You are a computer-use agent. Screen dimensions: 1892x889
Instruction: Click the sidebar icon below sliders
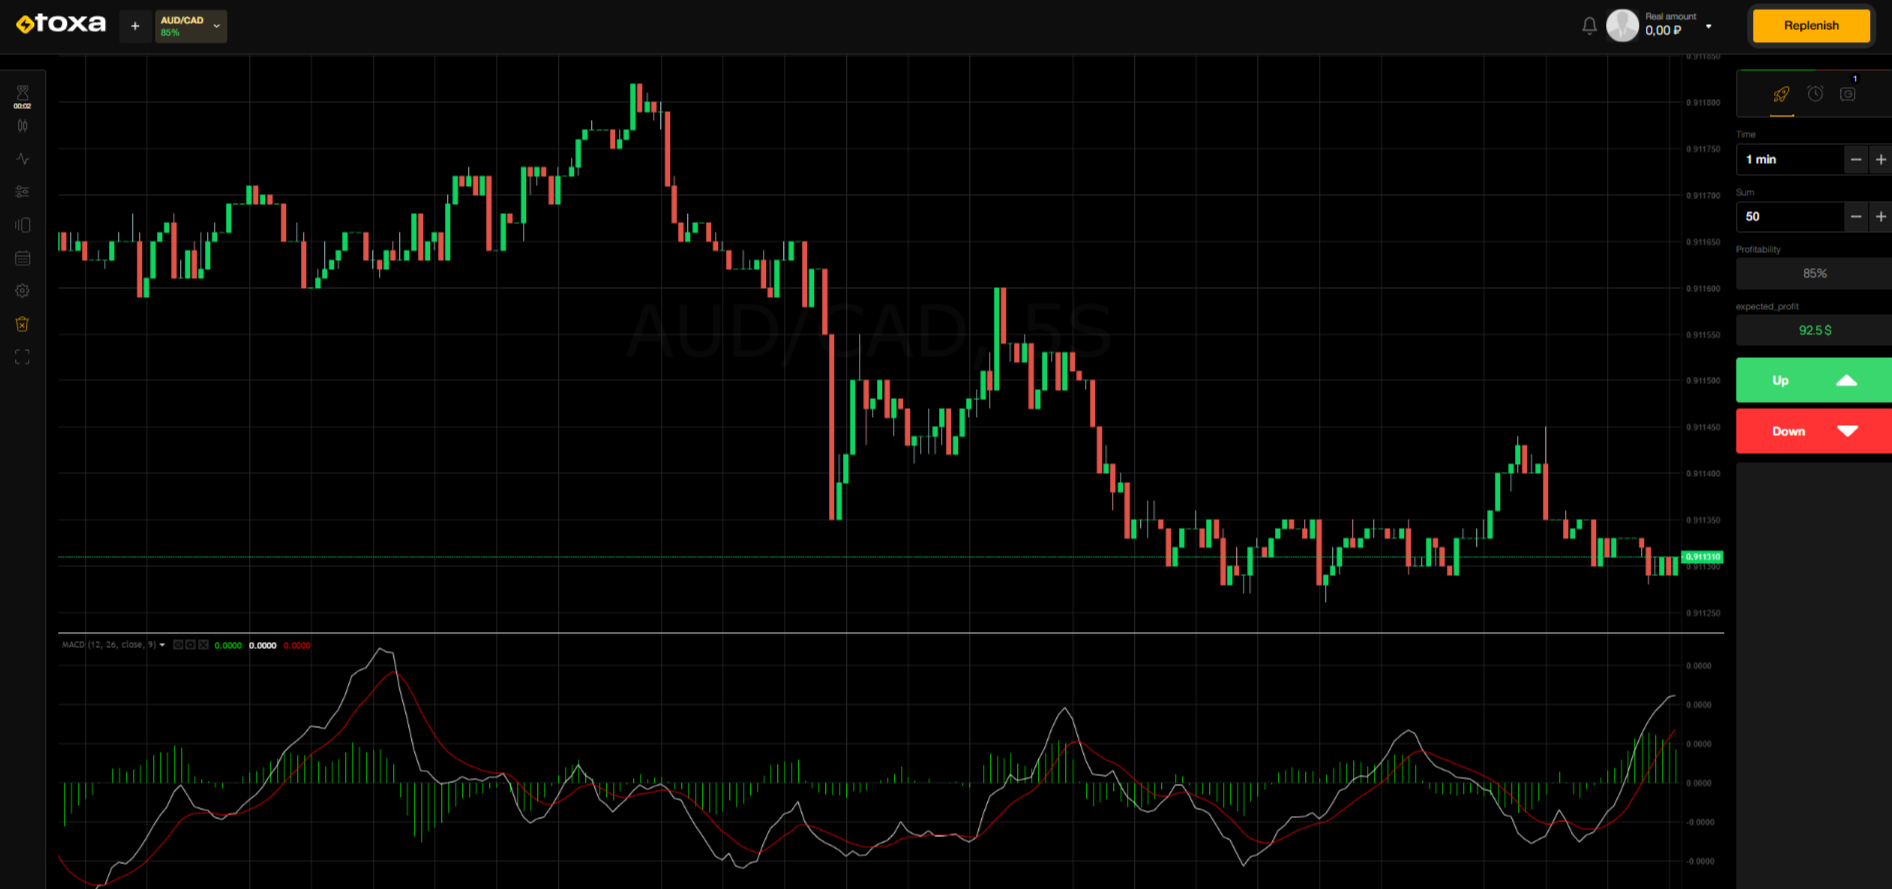point(22,225)
